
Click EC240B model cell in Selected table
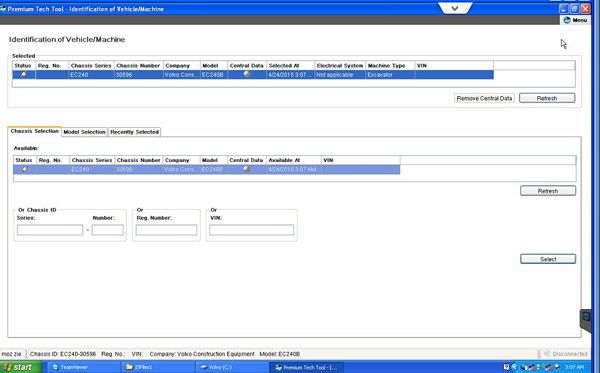pos(214,75)
